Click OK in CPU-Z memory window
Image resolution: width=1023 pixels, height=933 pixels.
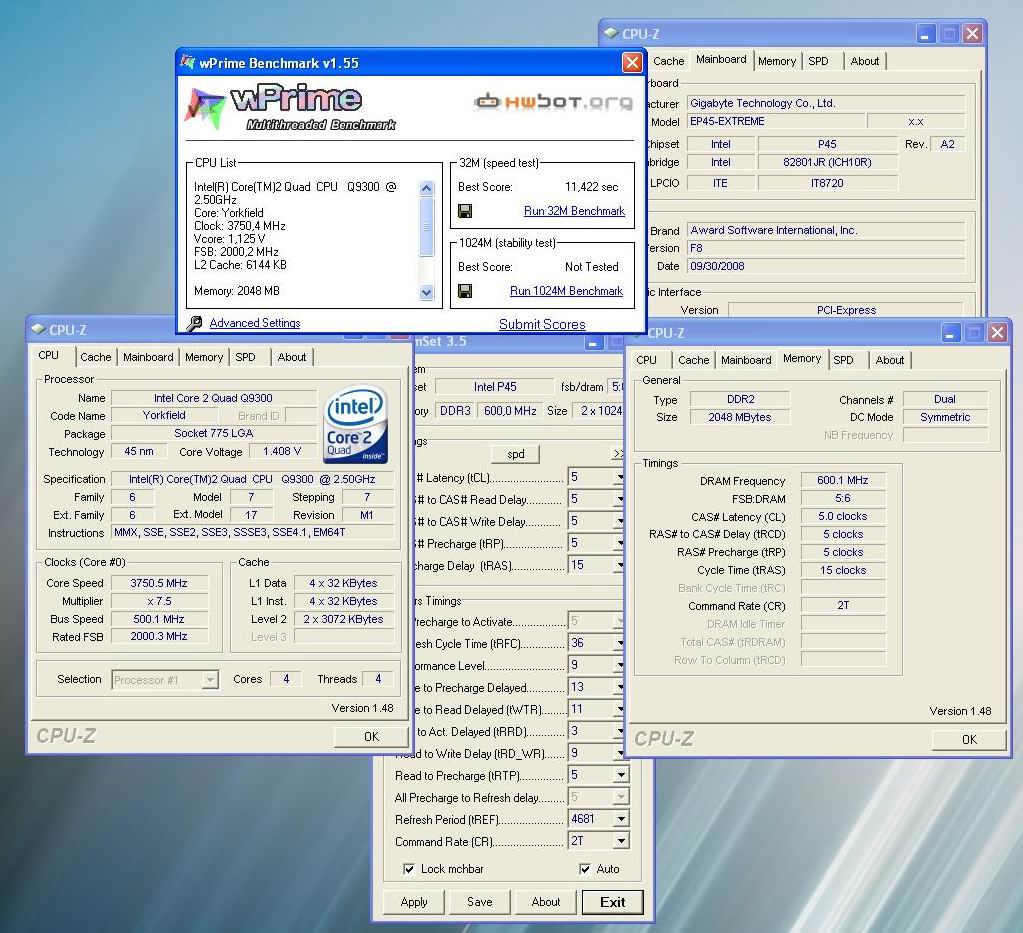tap(970, 739)
